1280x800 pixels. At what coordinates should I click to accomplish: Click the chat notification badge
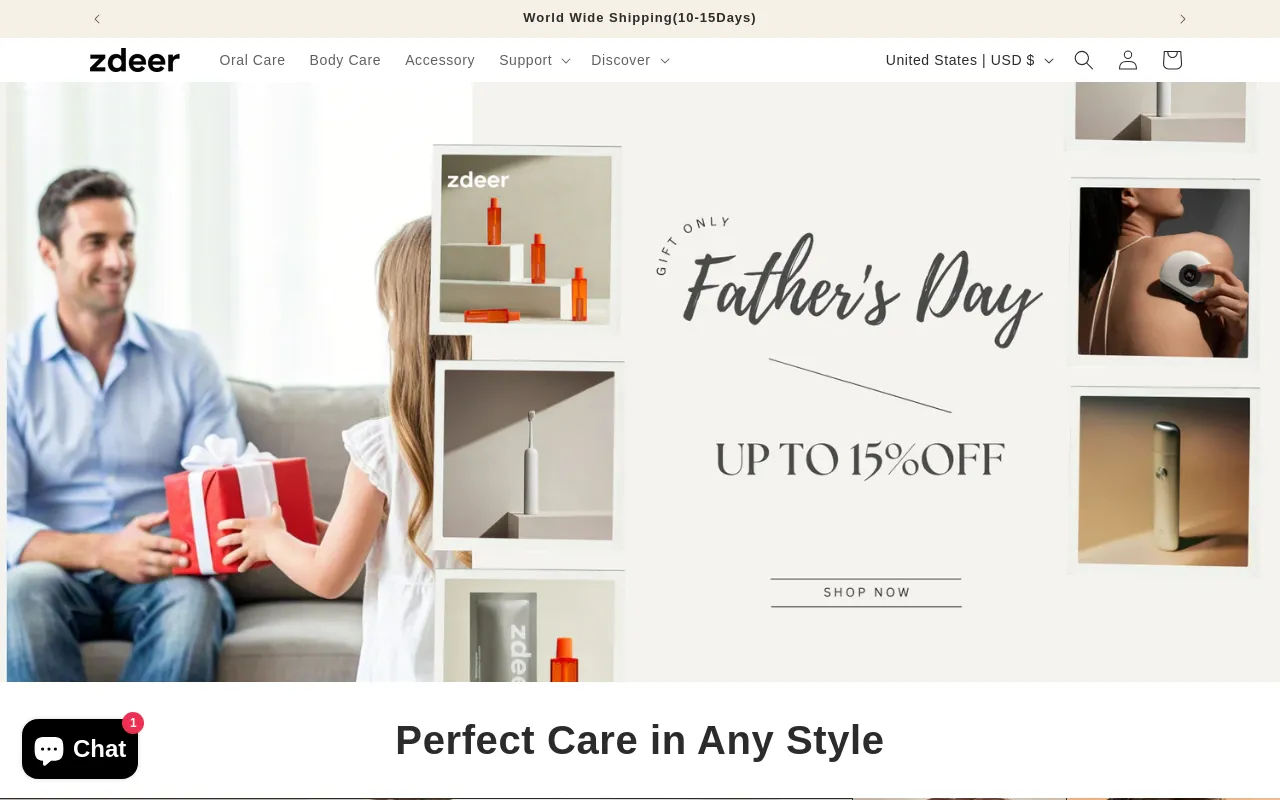[133, 722]
